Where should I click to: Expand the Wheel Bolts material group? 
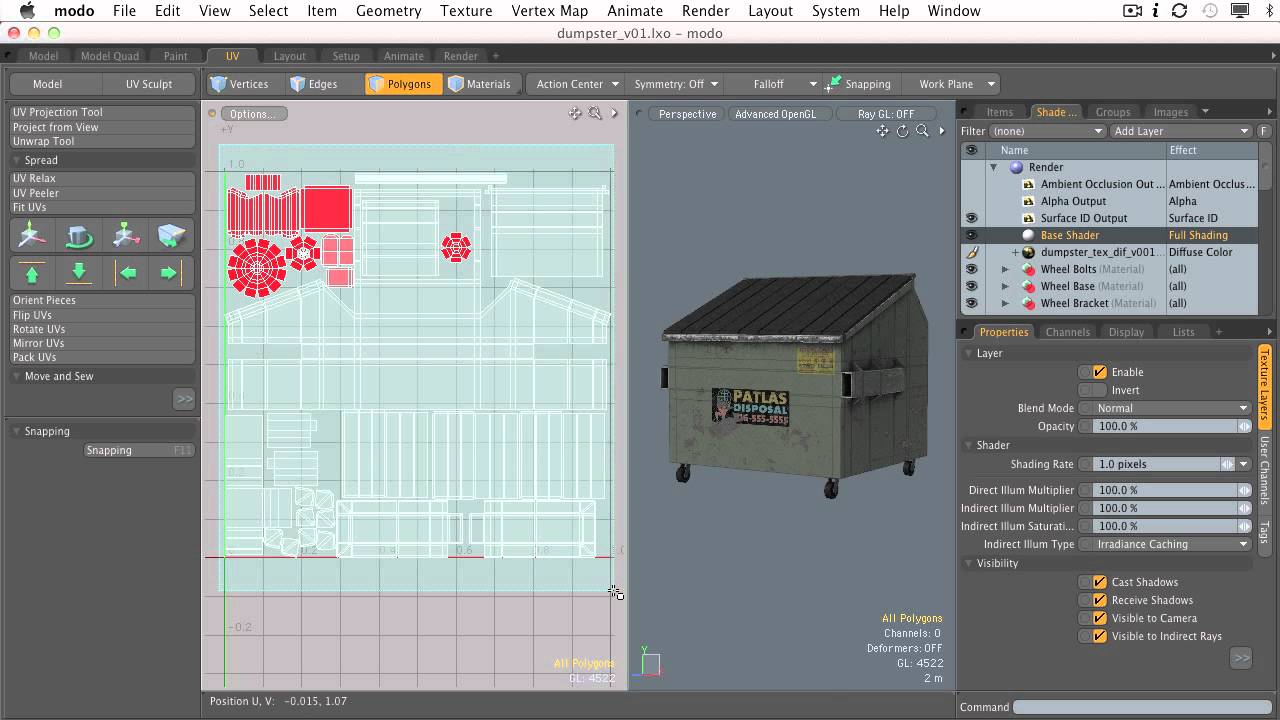(1005, 269)
